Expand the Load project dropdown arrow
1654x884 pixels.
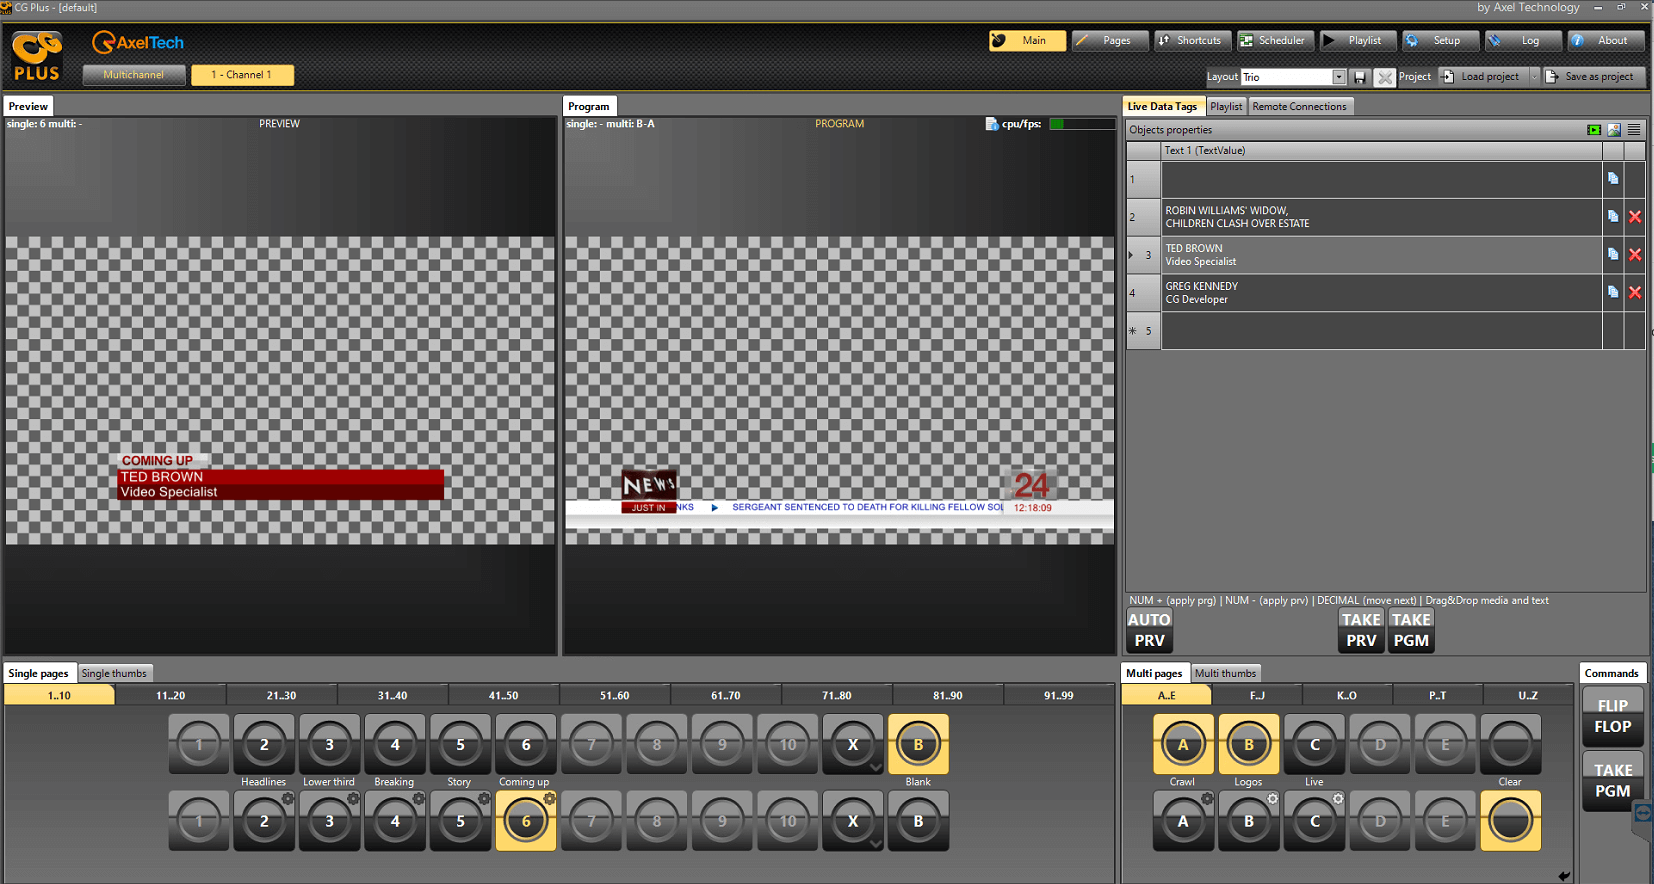[x=1534, y=76]
